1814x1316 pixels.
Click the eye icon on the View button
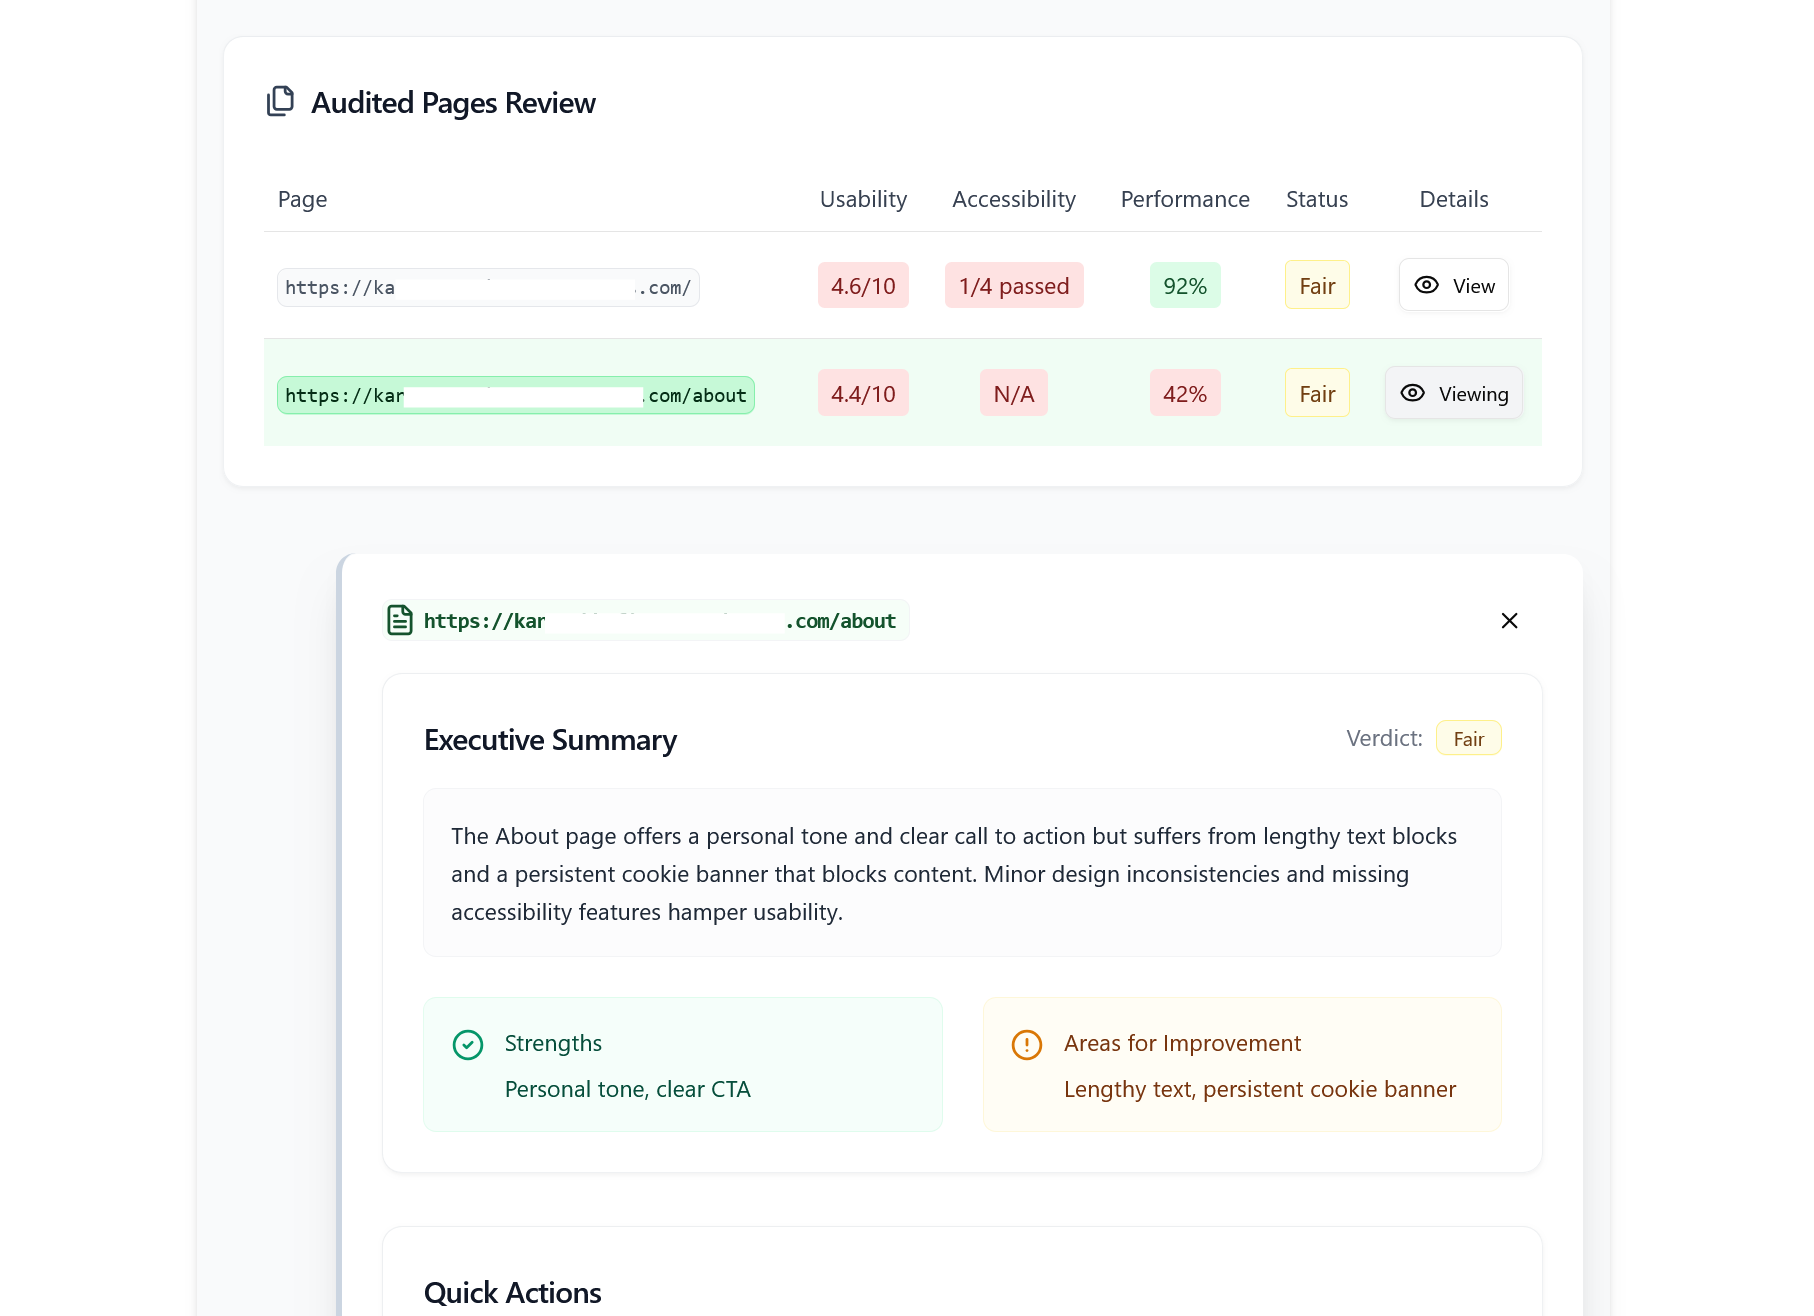[x=1427, y=285]
